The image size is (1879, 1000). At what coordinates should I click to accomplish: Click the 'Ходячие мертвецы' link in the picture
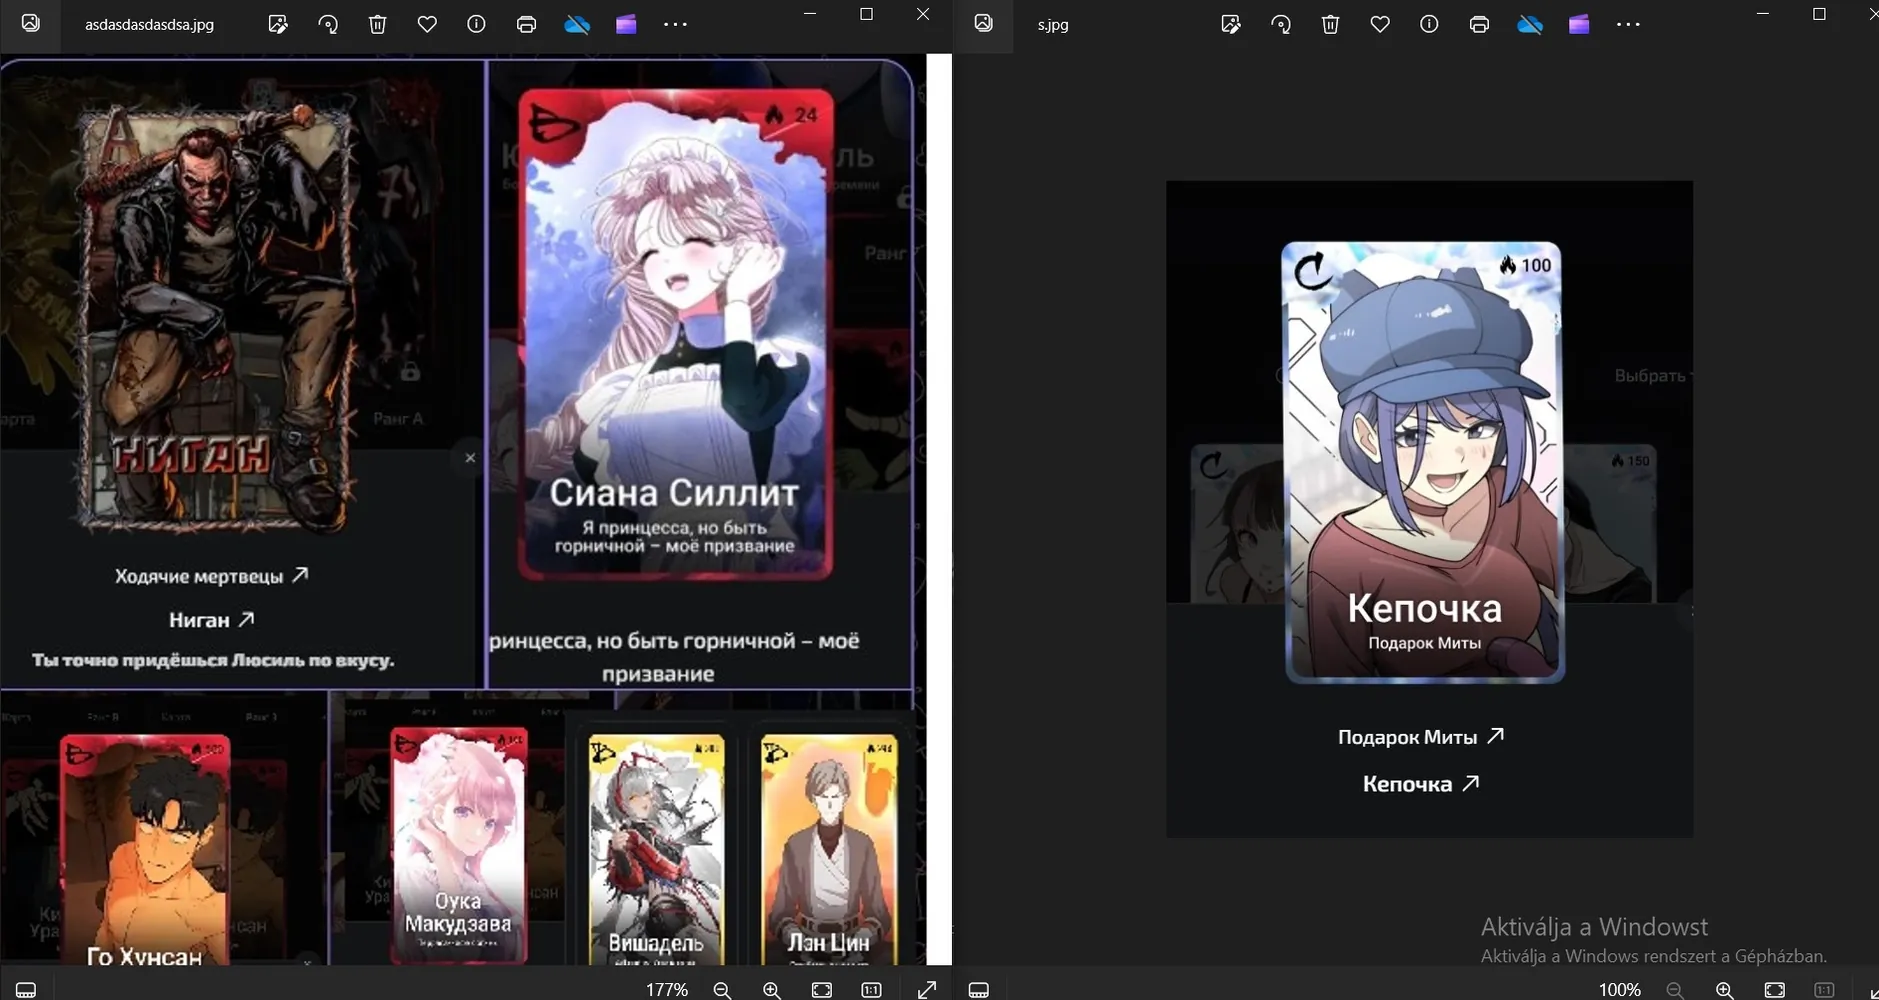point(212,576)
